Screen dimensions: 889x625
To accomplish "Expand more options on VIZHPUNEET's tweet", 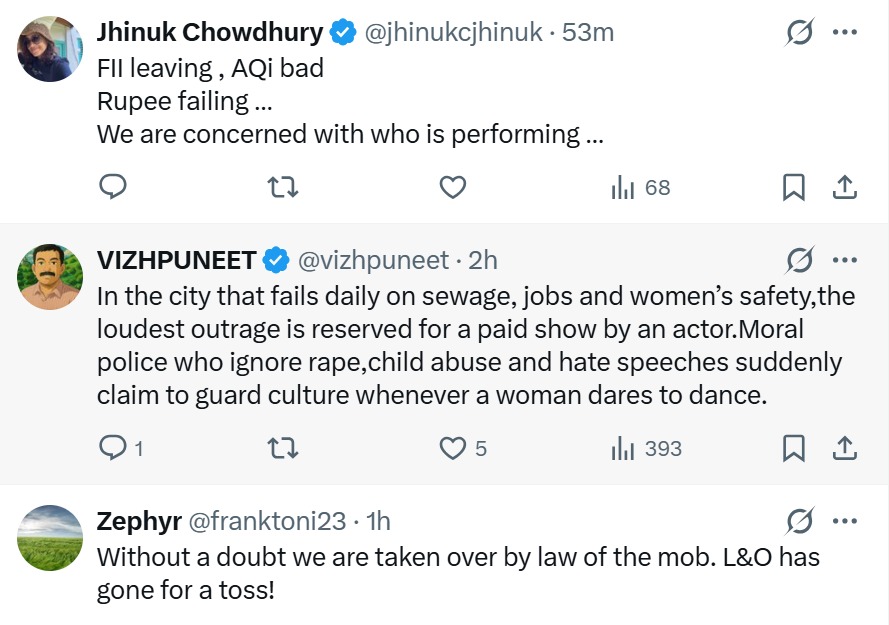I will [845, 261].
